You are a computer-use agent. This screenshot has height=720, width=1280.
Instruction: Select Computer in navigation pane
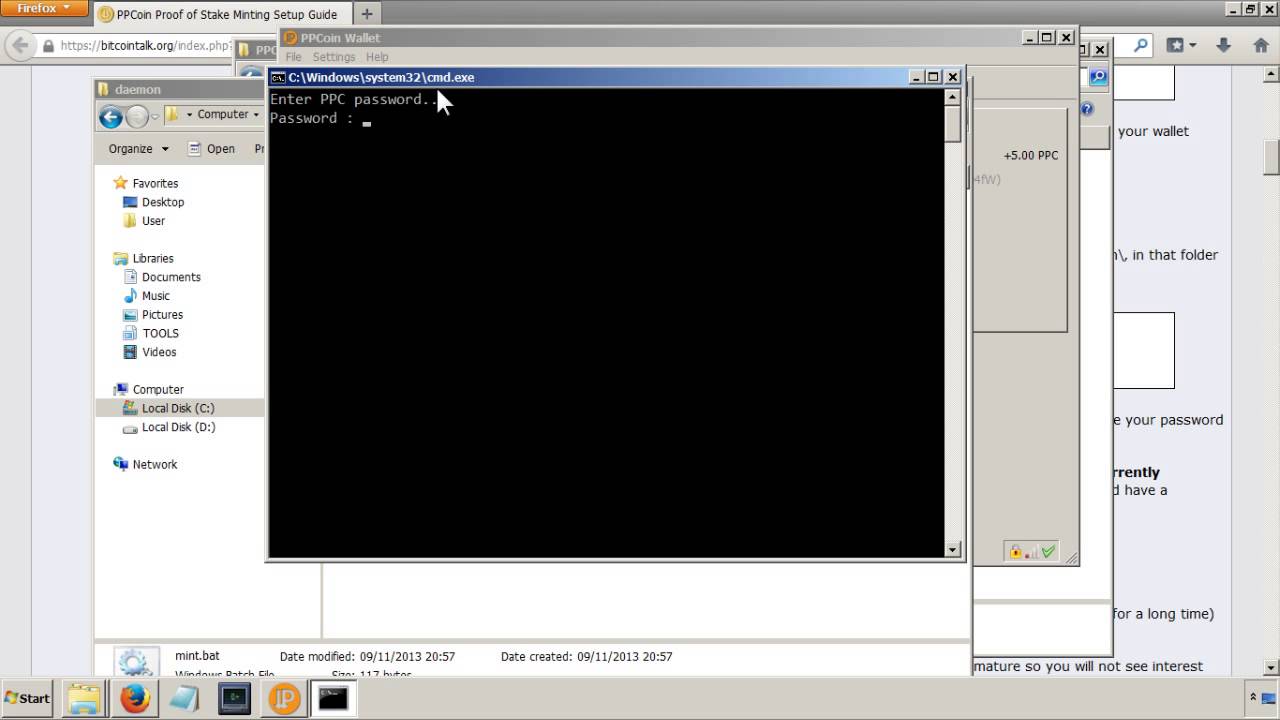point(158,390)
